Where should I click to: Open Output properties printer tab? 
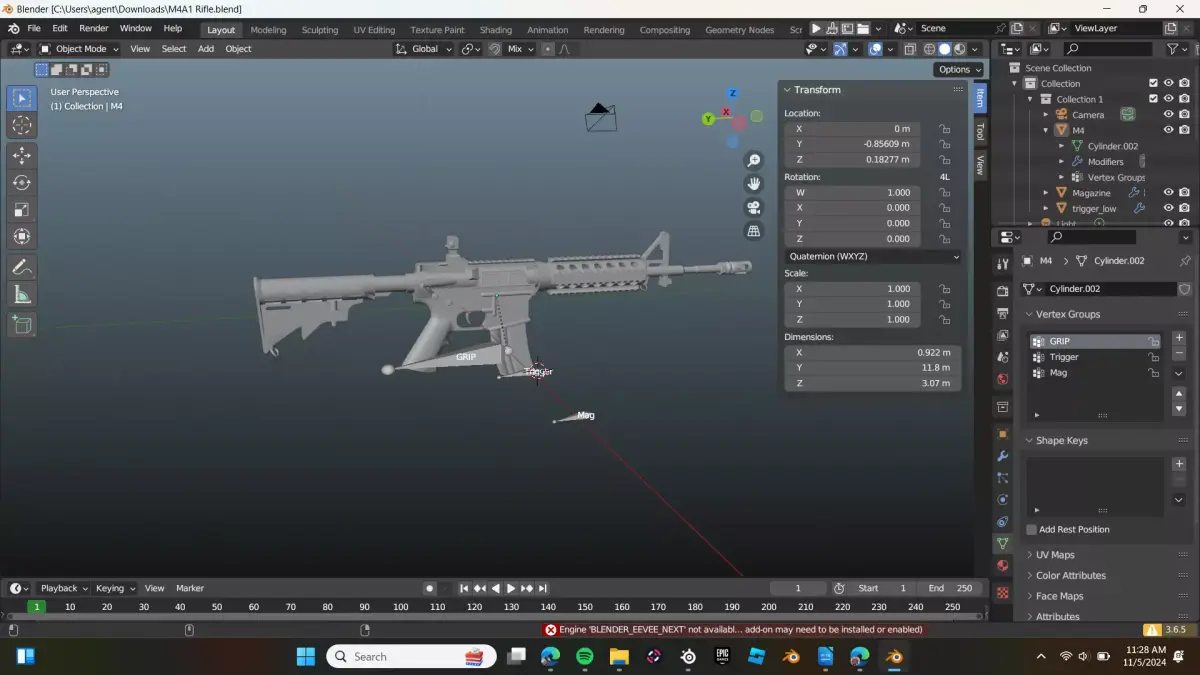1002,313
